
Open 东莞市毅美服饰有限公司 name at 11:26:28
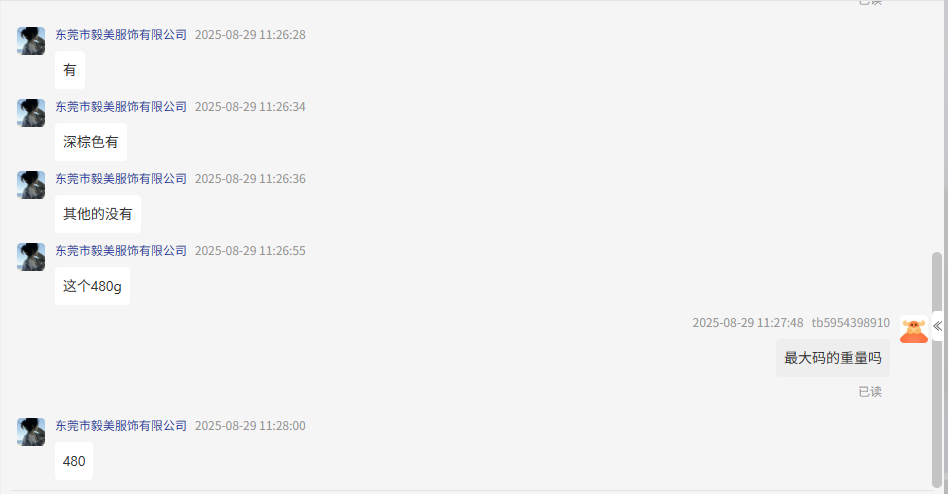pyautogui.click(x=121, y=35)
